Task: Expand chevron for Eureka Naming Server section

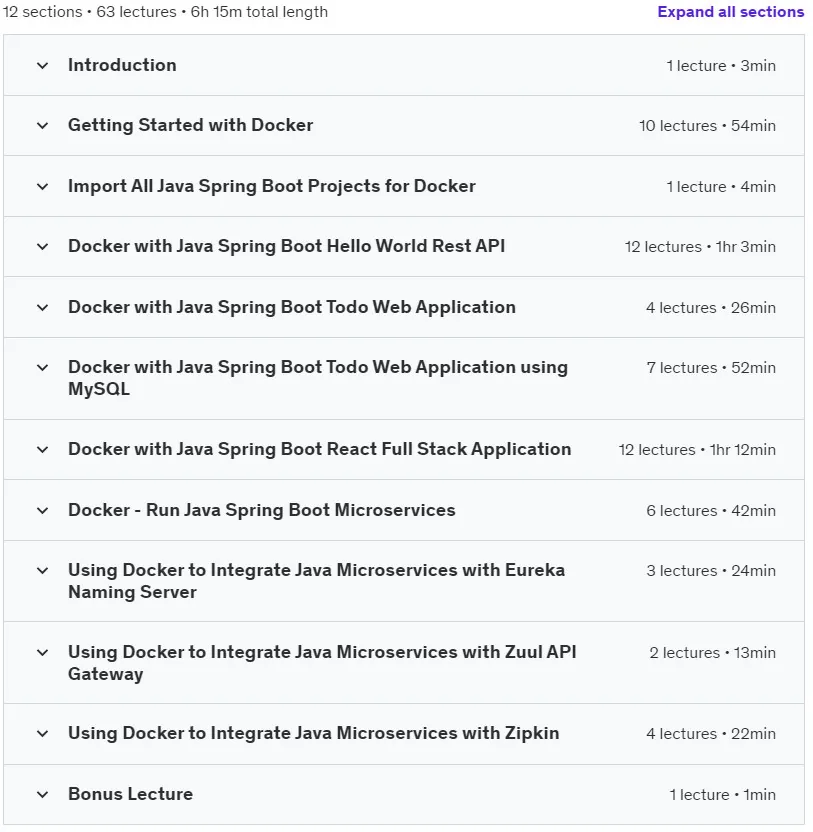Action: 42,571
